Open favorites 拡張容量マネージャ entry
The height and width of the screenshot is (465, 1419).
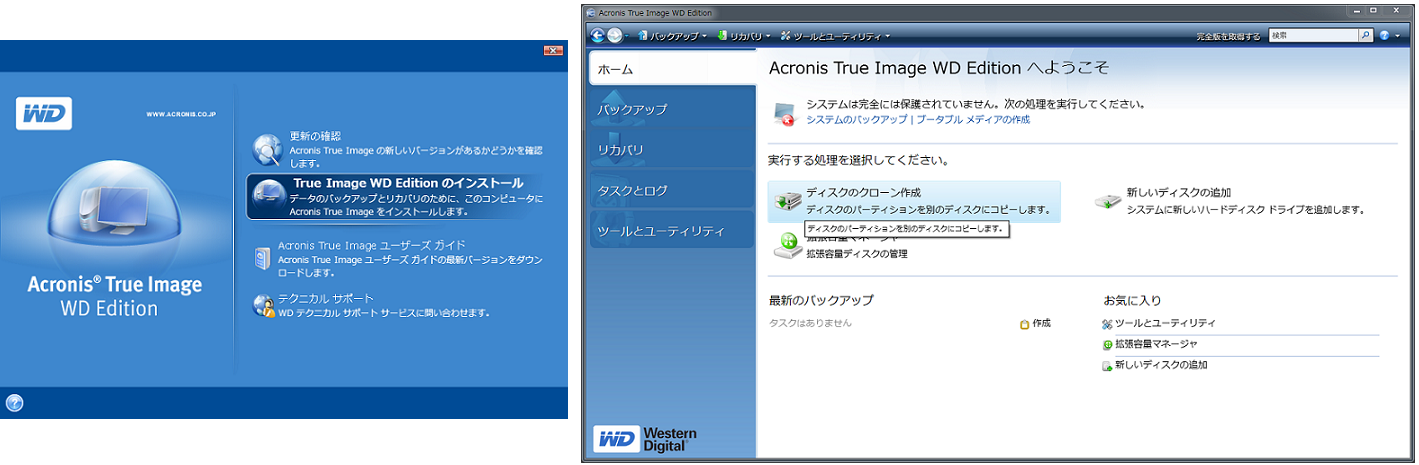click(x=1157, y=344)
